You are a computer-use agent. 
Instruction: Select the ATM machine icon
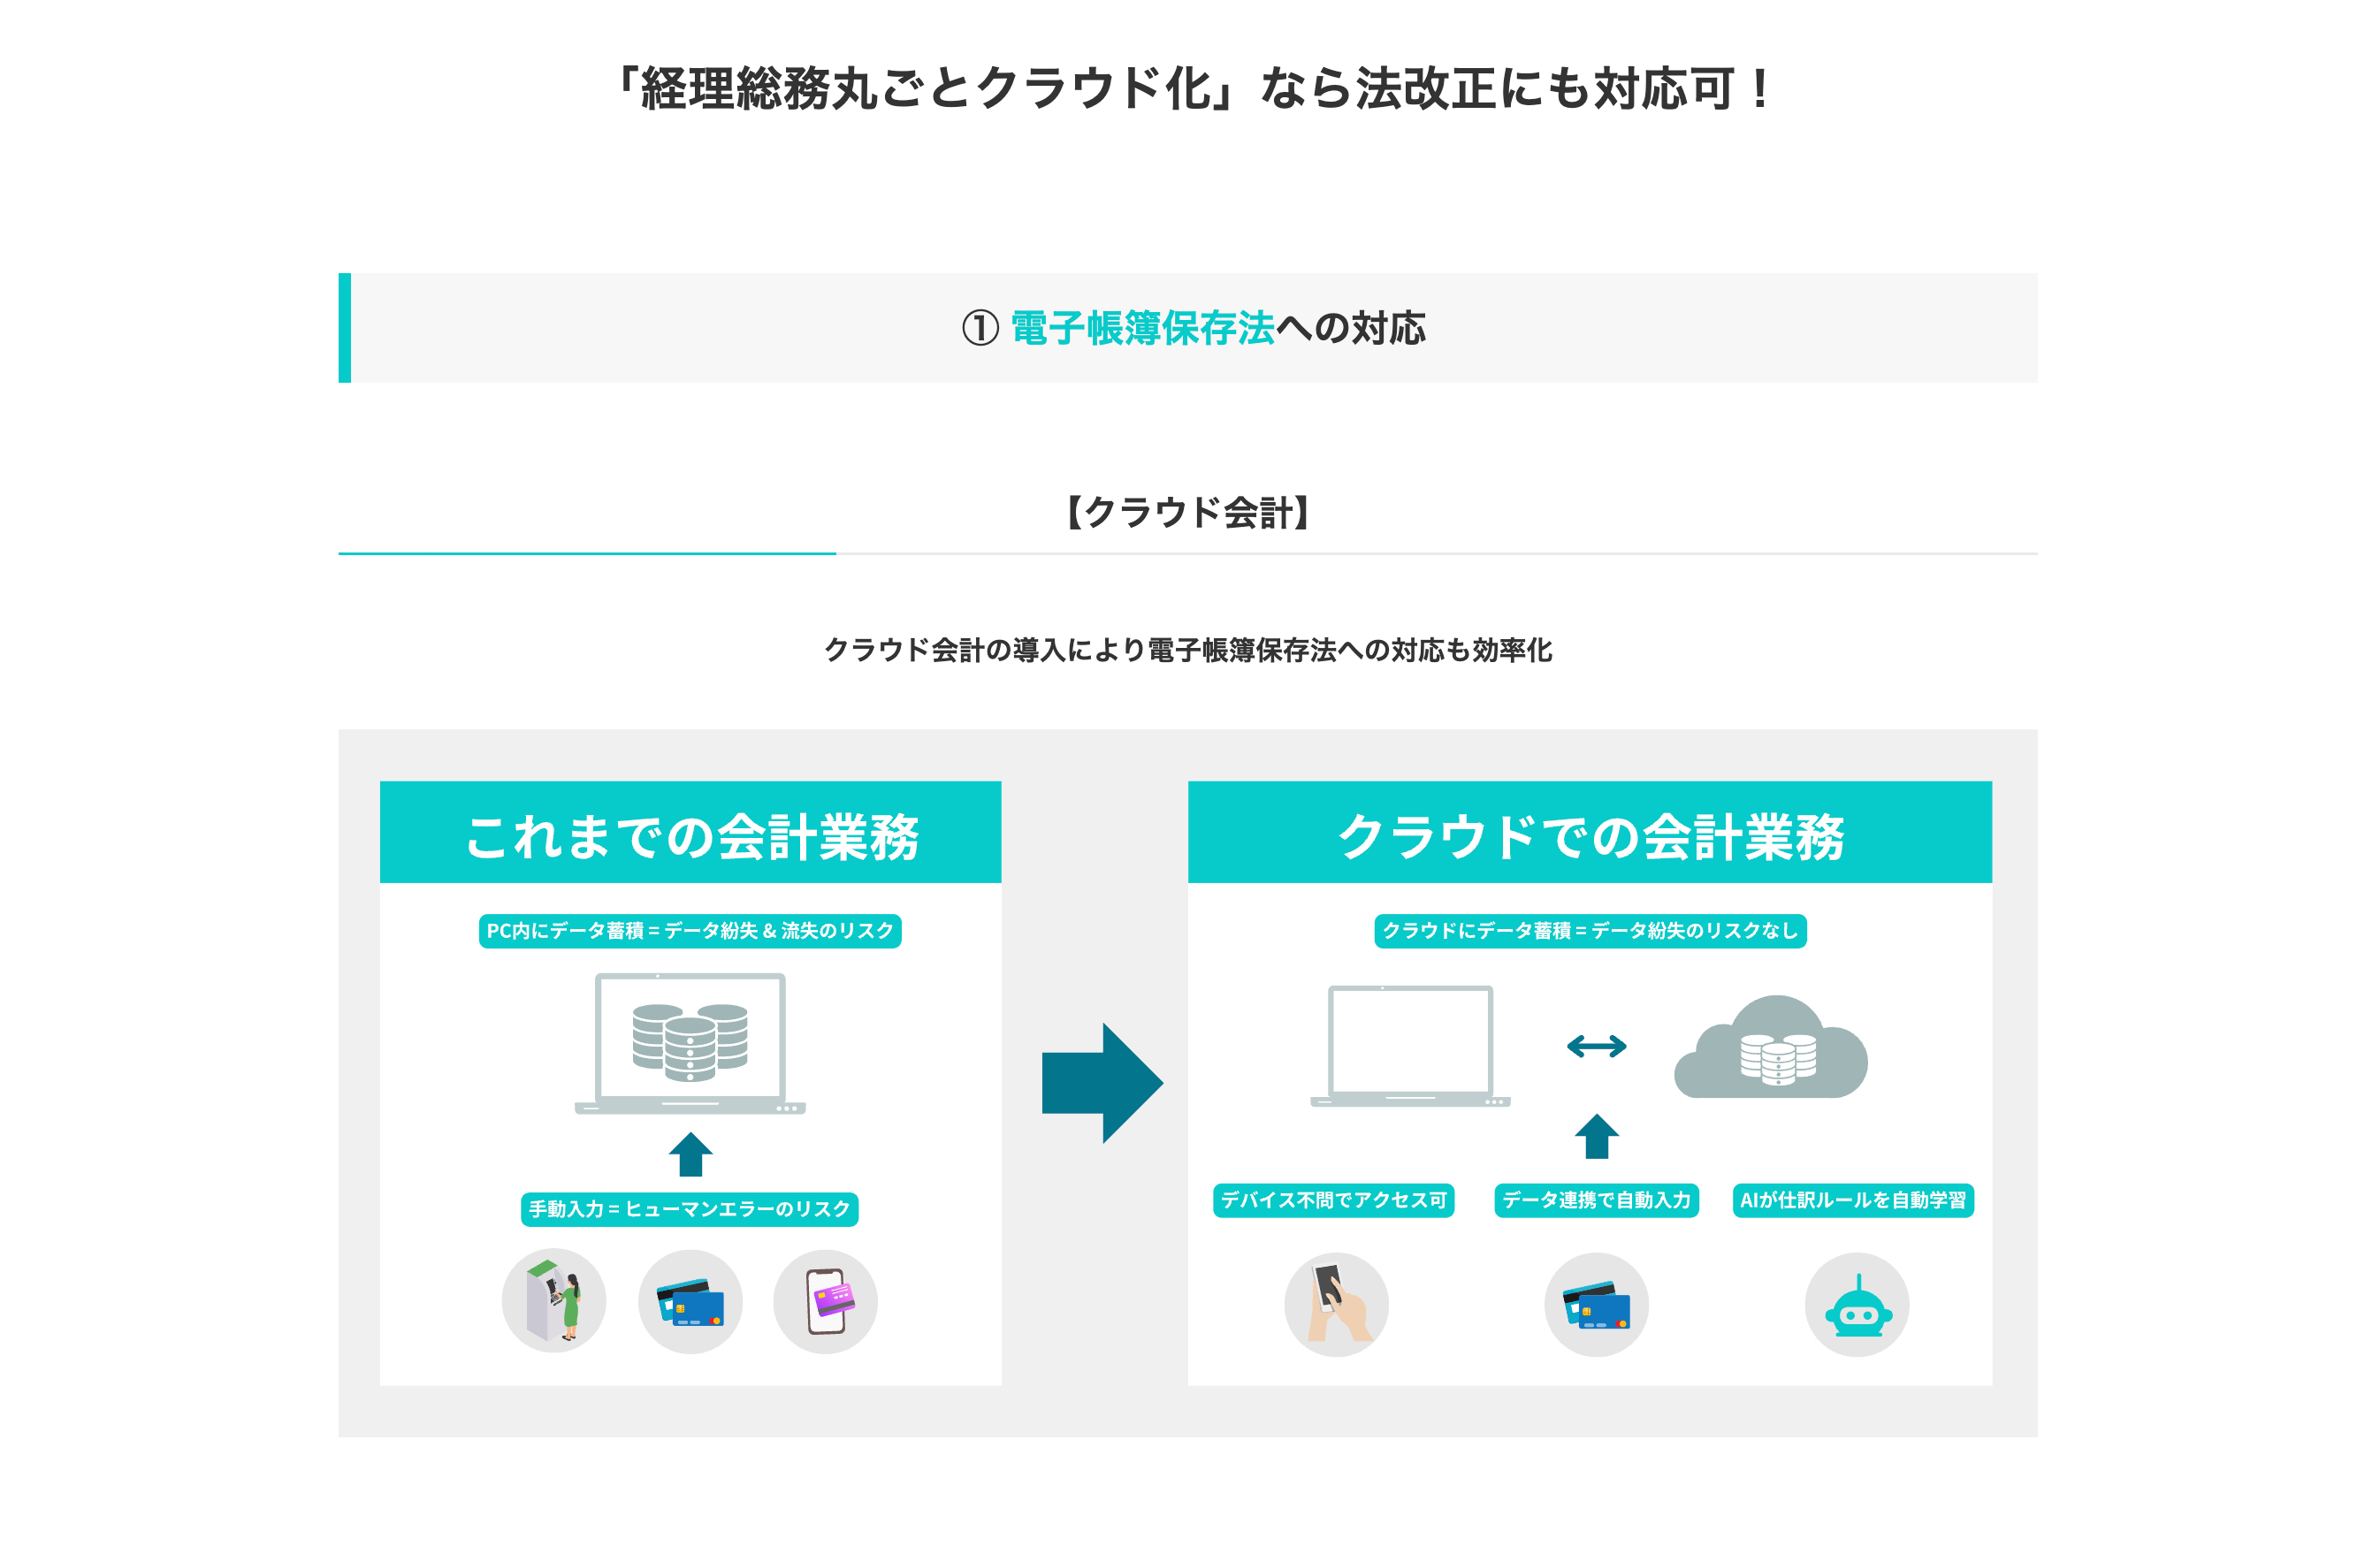pos(553,1303)
